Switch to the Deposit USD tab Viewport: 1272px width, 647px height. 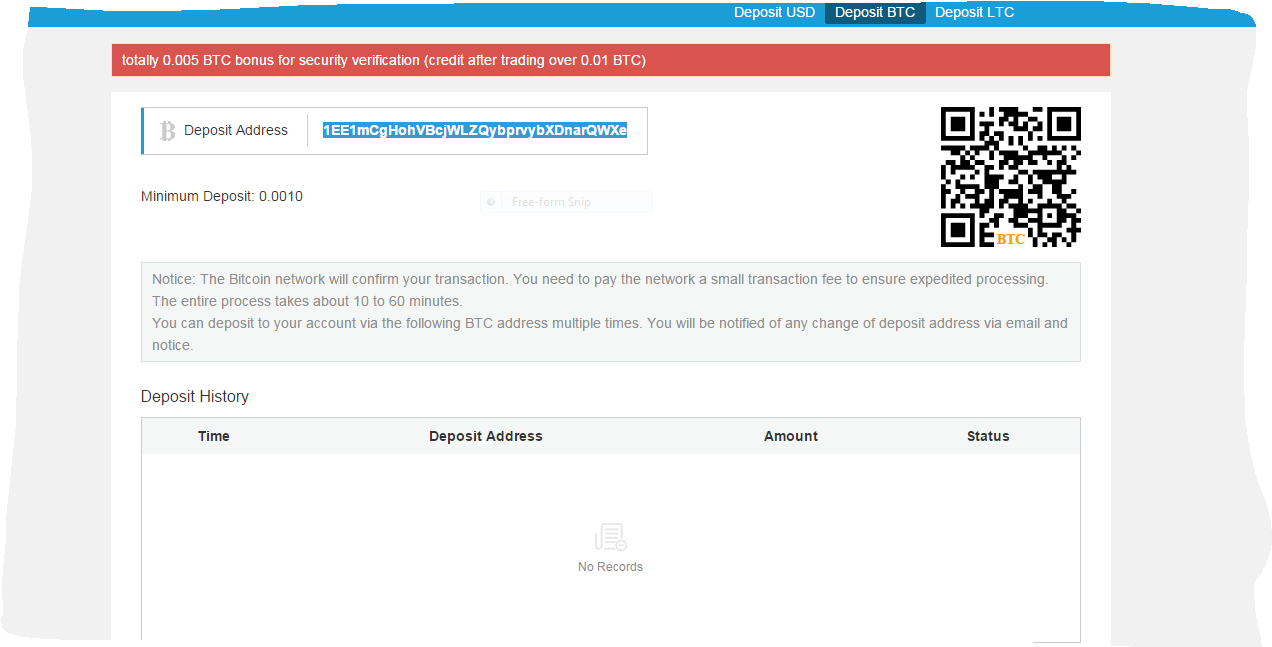774,12
